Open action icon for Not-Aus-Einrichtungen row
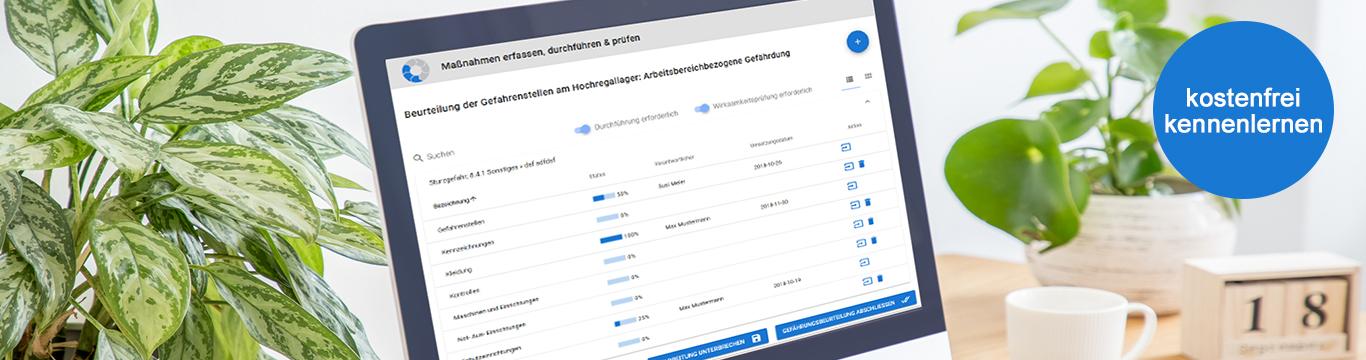The width and height of the screenshot is (1366, 360). pyautogui.click(x=863, y=262)
